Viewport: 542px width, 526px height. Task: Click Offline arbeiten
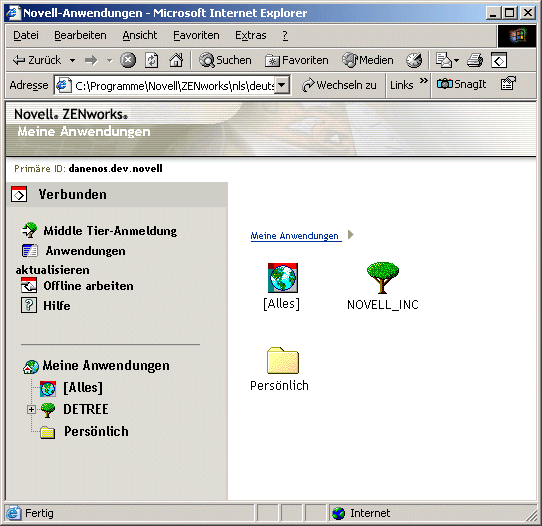click(x=88, y=286)
